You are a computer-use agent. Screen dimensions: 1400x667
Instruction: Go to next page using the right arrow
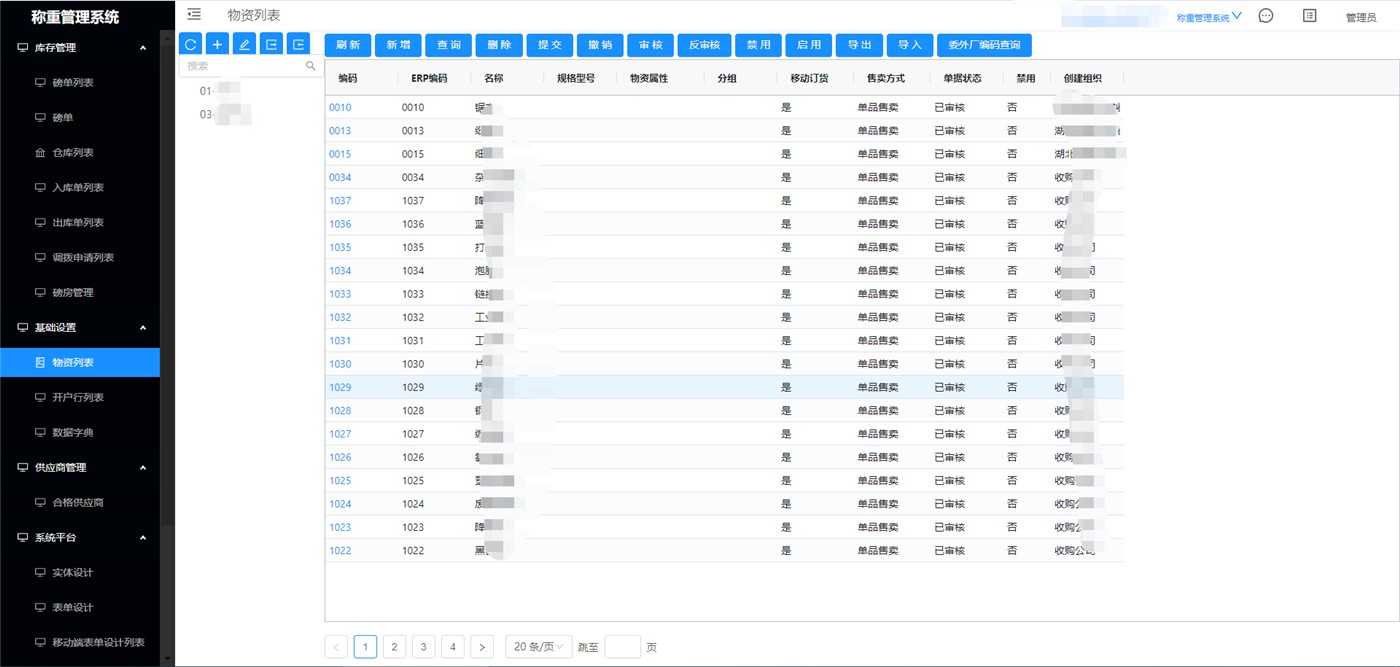[482, 647]
